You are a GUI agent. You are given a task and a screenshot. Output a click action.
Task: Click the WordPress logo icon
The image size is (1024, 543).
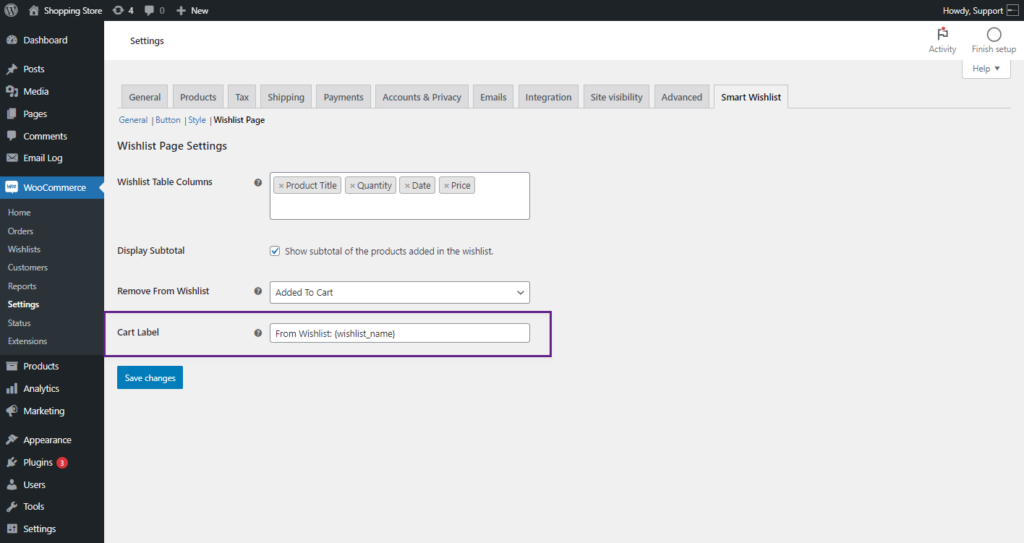[11, 10]
